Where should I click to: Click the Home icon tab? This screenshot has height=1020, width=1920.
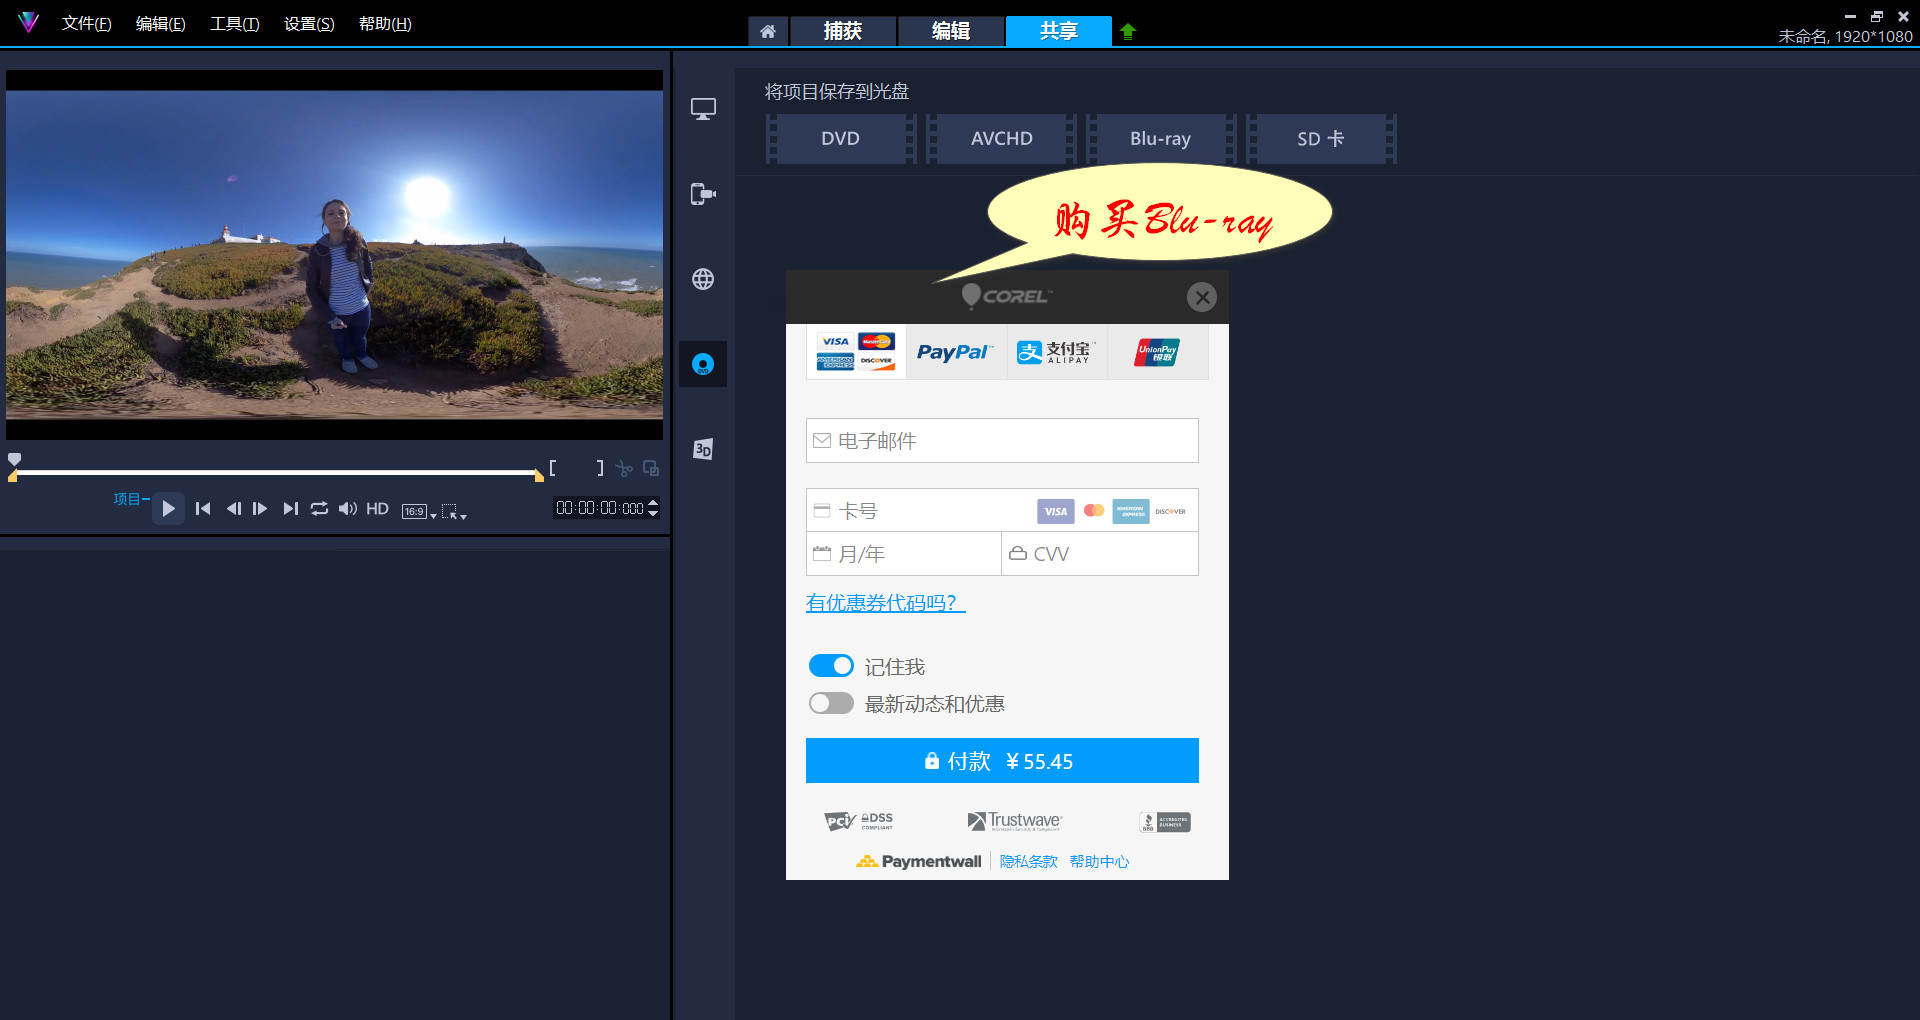tap(768, 31)
